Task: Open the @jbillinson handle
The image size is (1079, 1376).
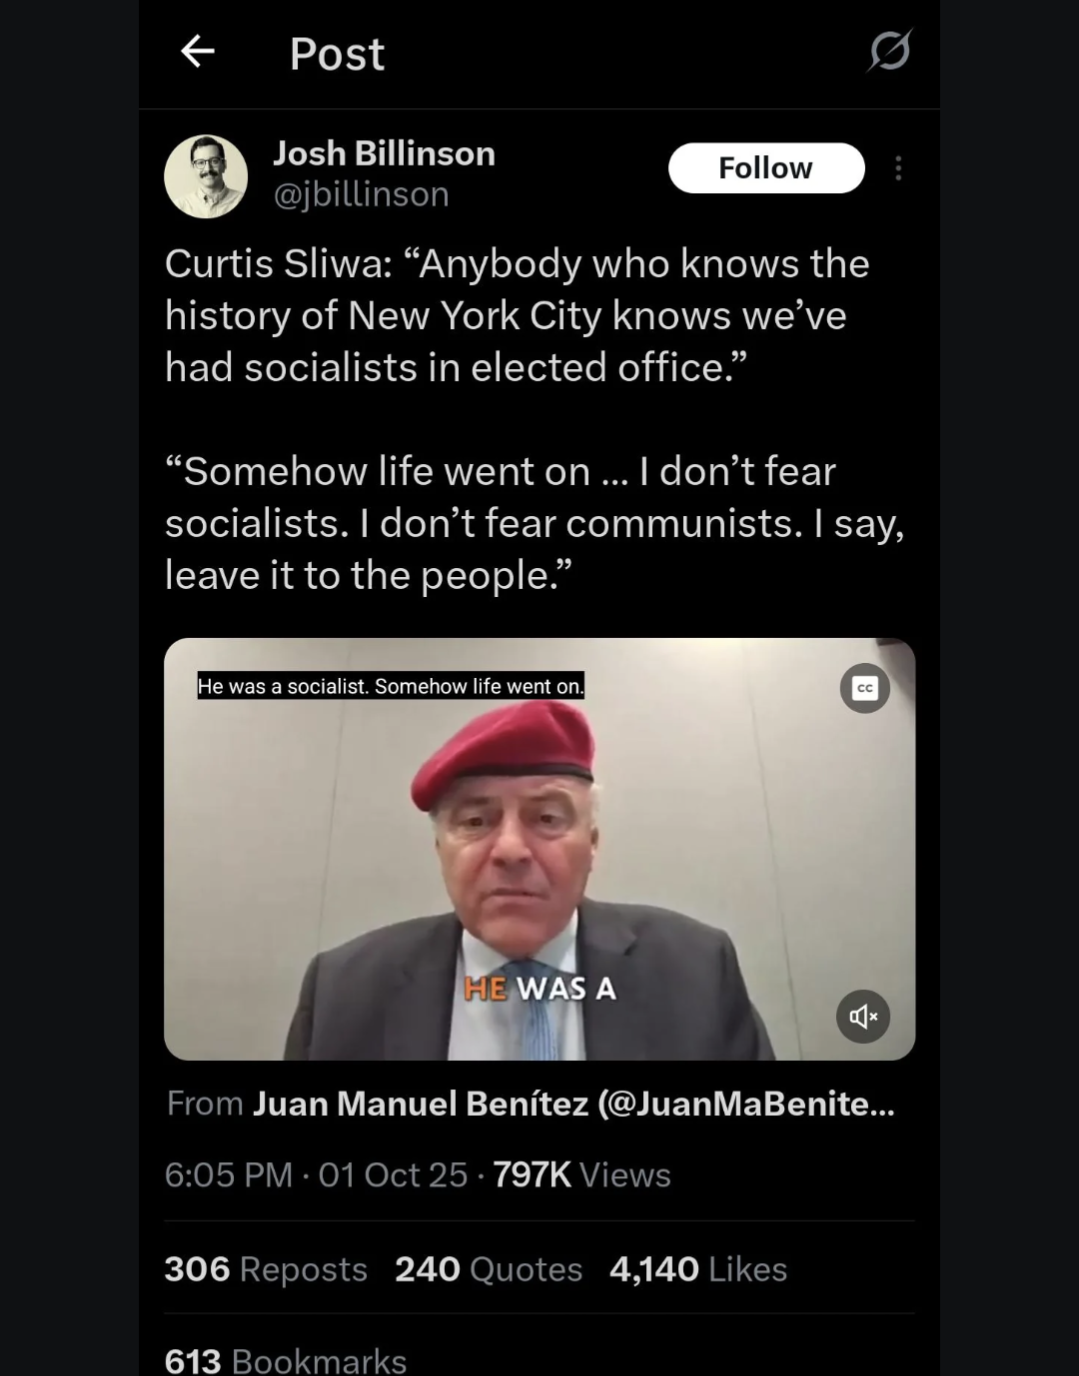Action: click(361, 194)
